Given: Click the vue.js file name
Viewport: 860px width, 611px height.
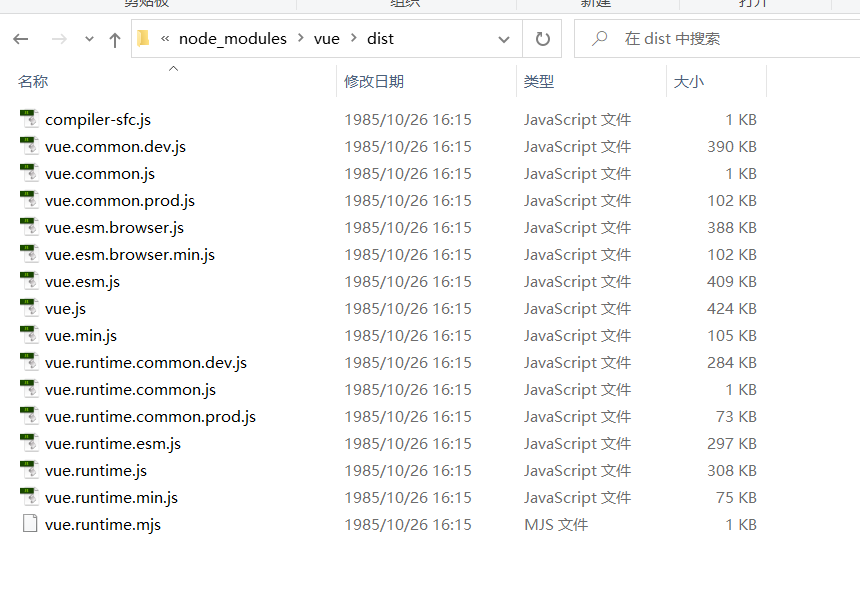Looking at the screenshot, I should [x=65, y=309].
